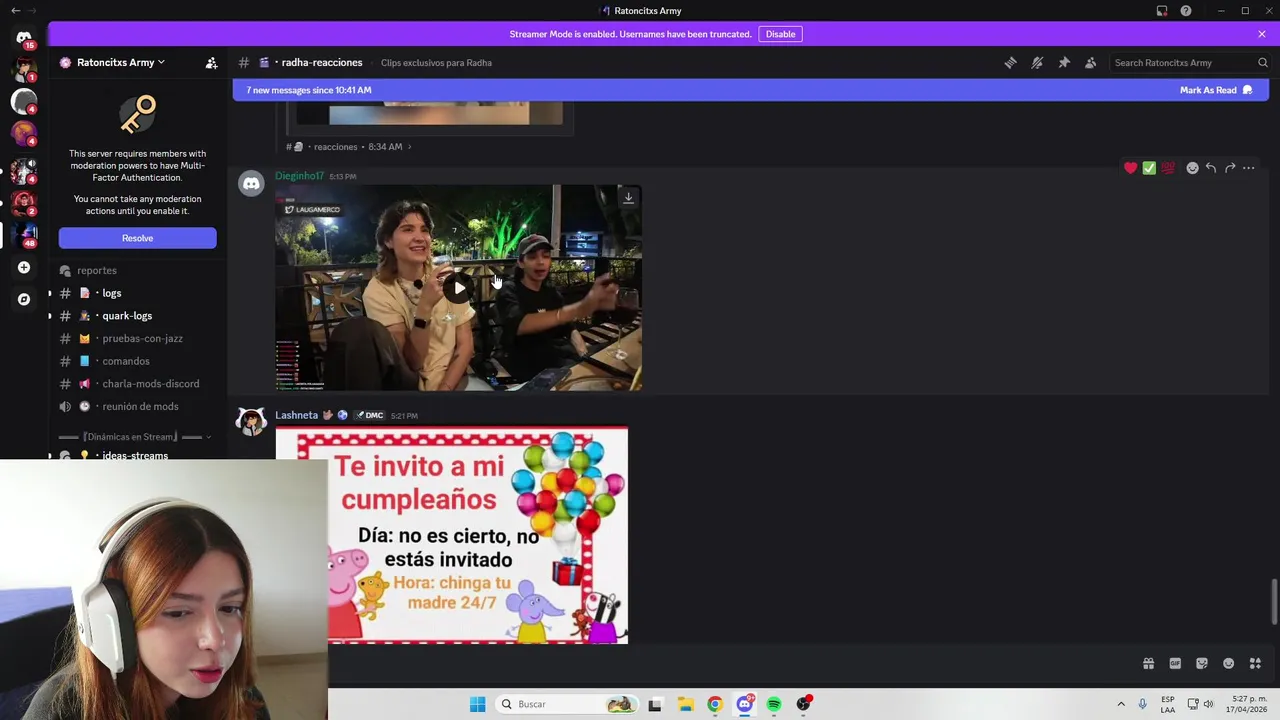React with the red heart emoji
Screen dimensions: 1280x720
[x=1130, y=168]
